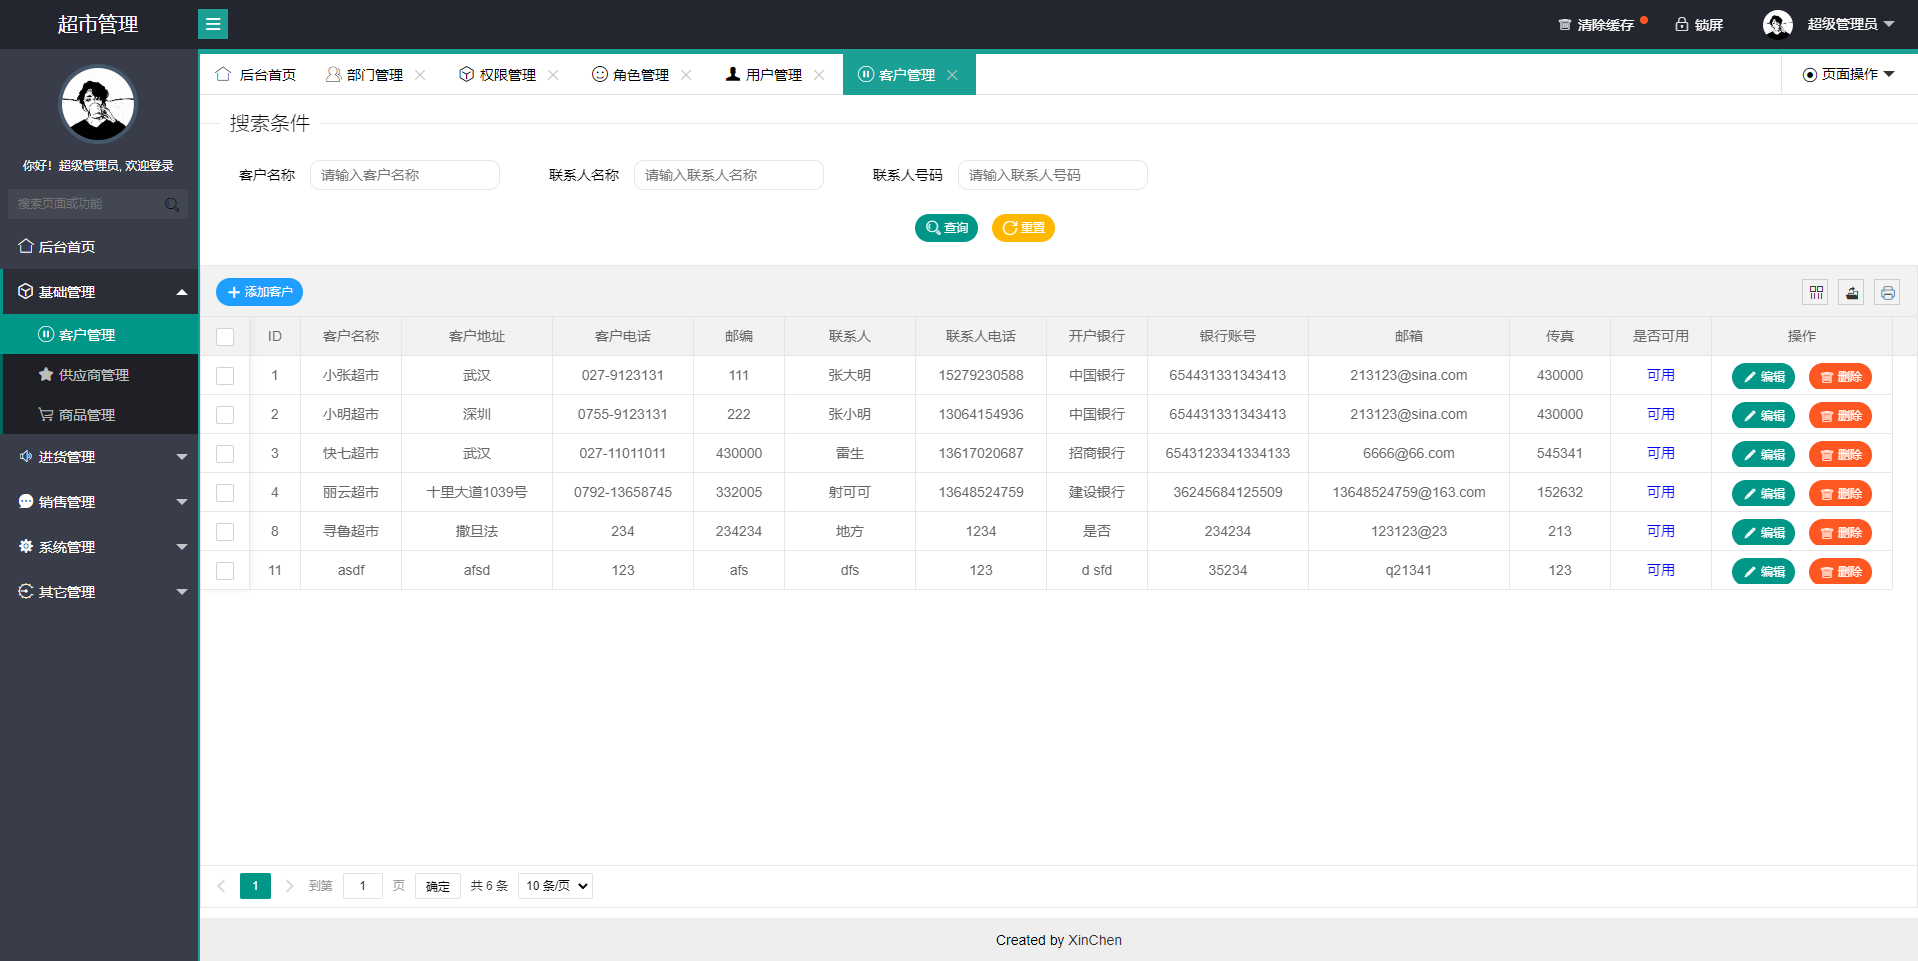Open the 页面操作 dropdown
This screenshot has width=1918, height=961.
(x=1849, y=74)
